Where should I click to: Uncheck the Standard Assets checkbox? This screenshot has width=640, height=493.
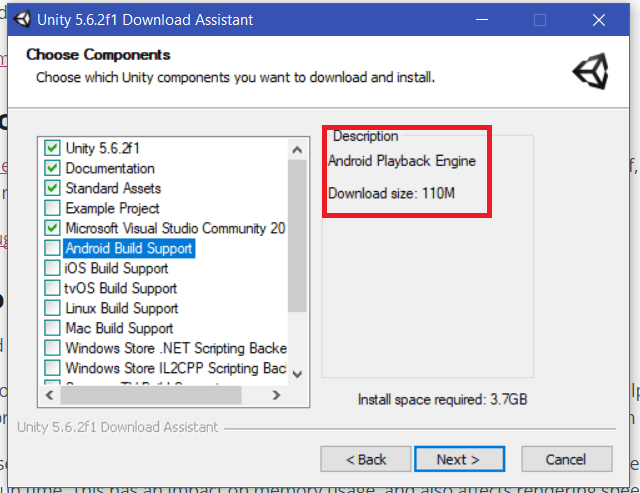tap(52, 188)
